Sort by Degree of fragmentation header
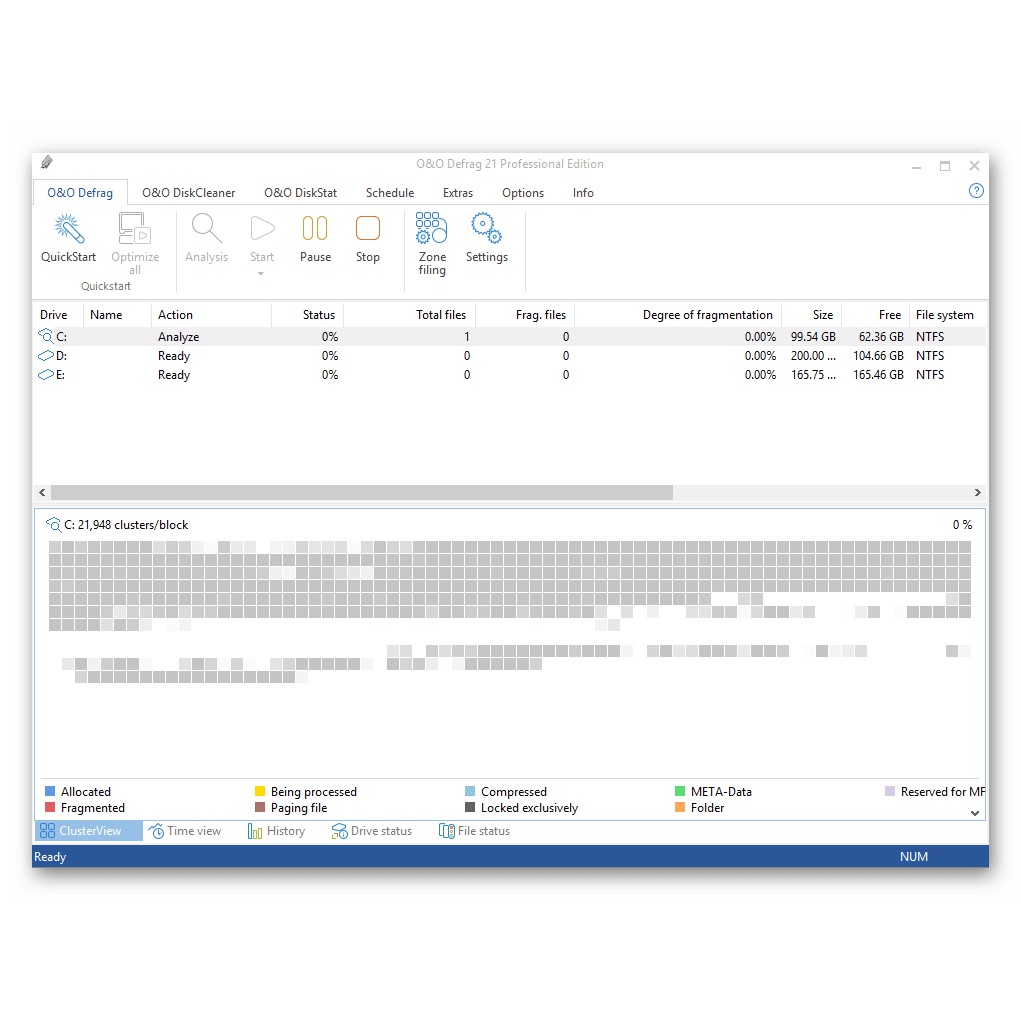The height and width of the screenshot is (1021, 1021). [x=678, y=315]
